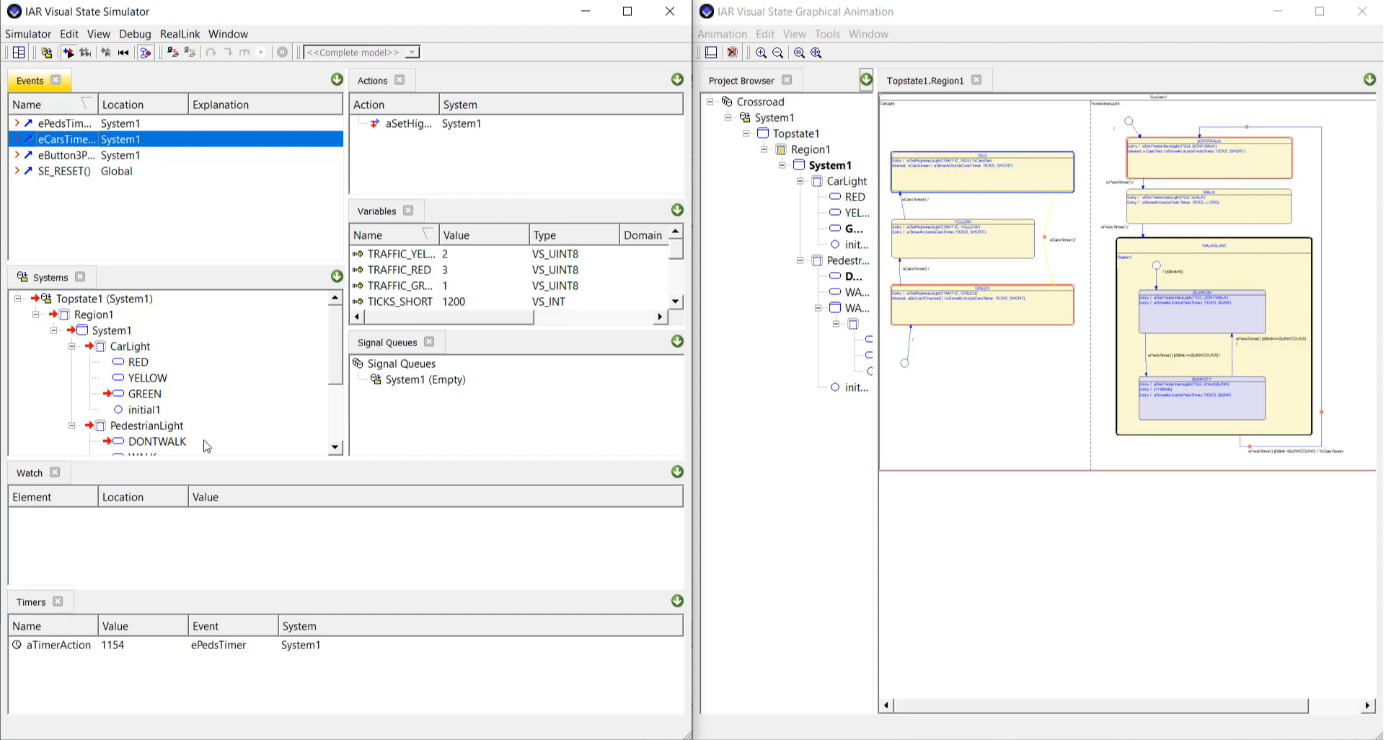Expand the SE_RESET() event row arrow

17,171
